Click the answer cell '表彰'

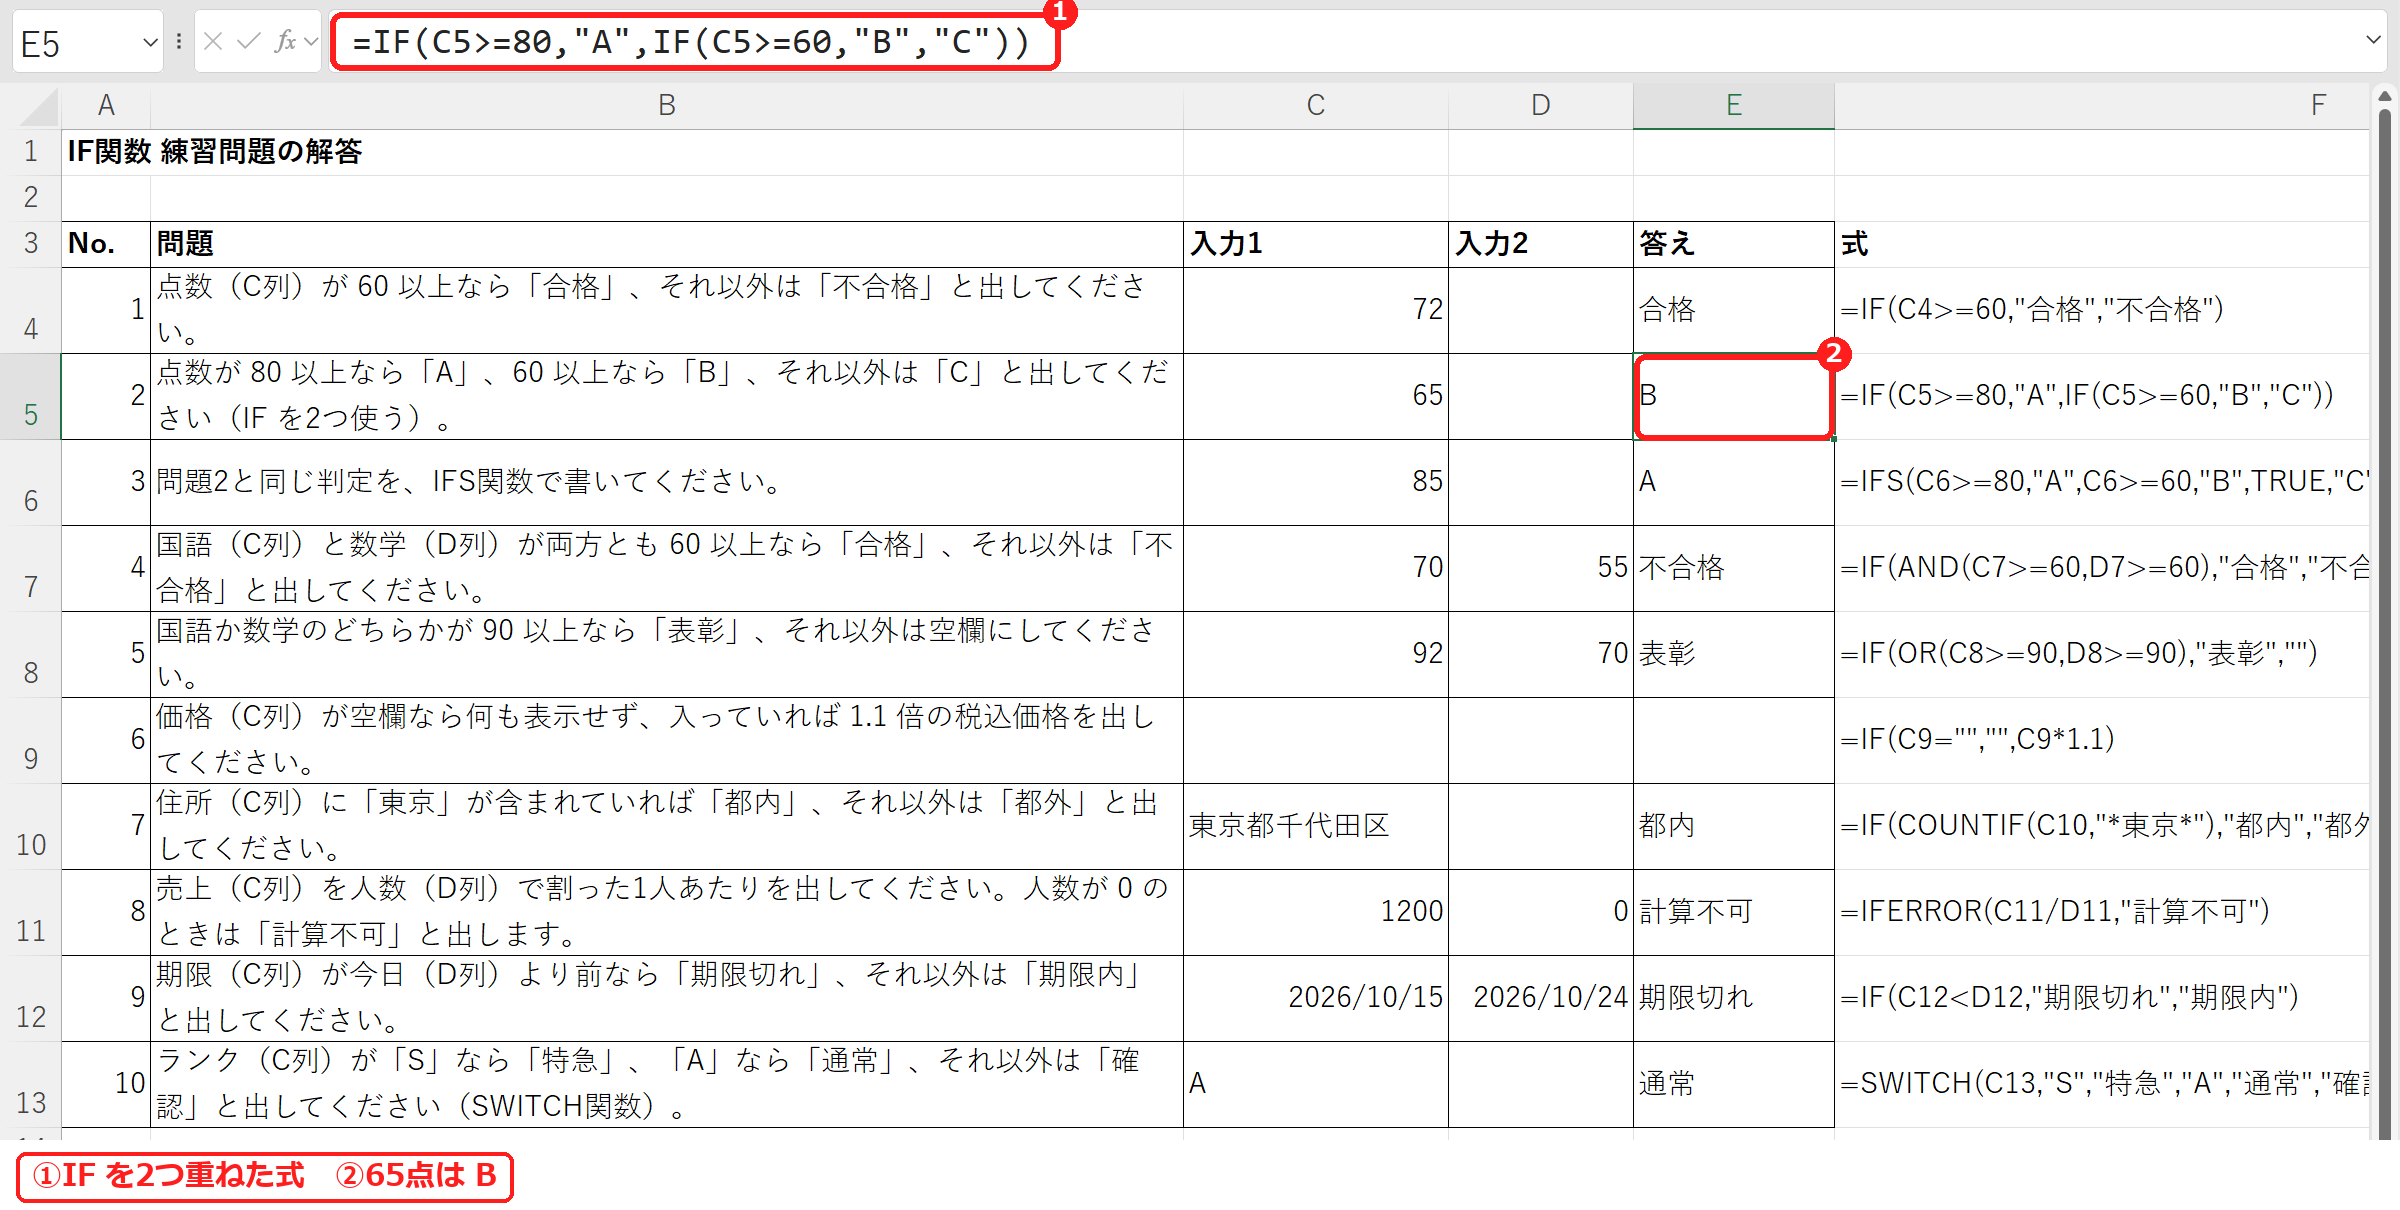coord(1734,654)
